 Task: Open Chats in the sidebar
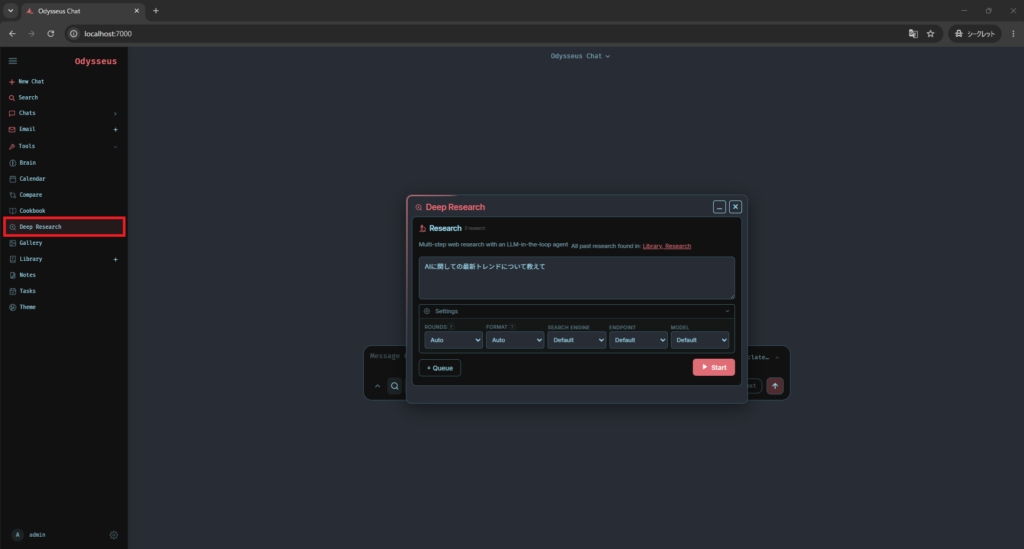(x=27, y=113)
